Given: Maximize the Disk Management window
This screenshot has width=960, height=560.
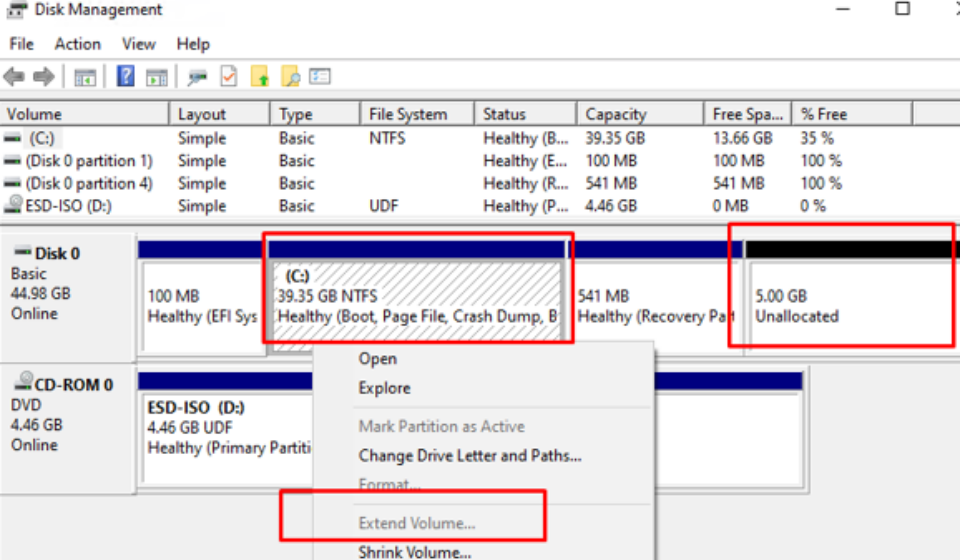Looking at the screenshot, I should 902,9.
